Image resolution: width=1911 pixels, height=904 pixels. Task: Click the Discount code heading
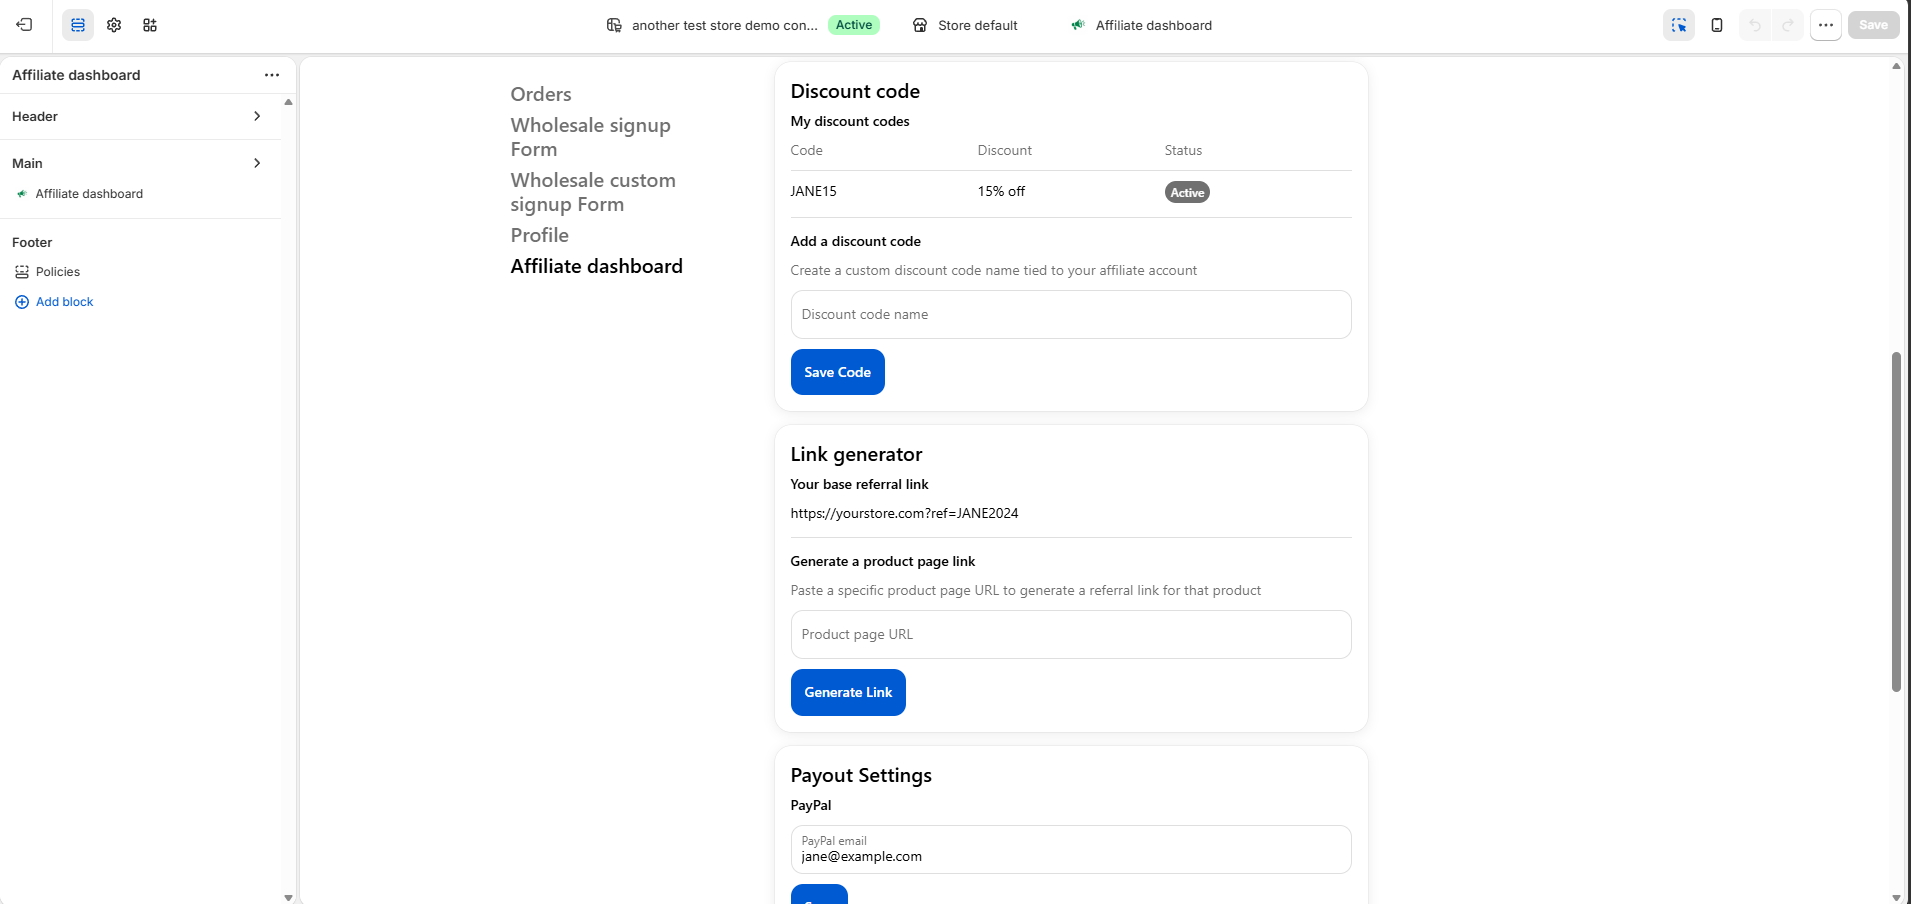point(855,91)
